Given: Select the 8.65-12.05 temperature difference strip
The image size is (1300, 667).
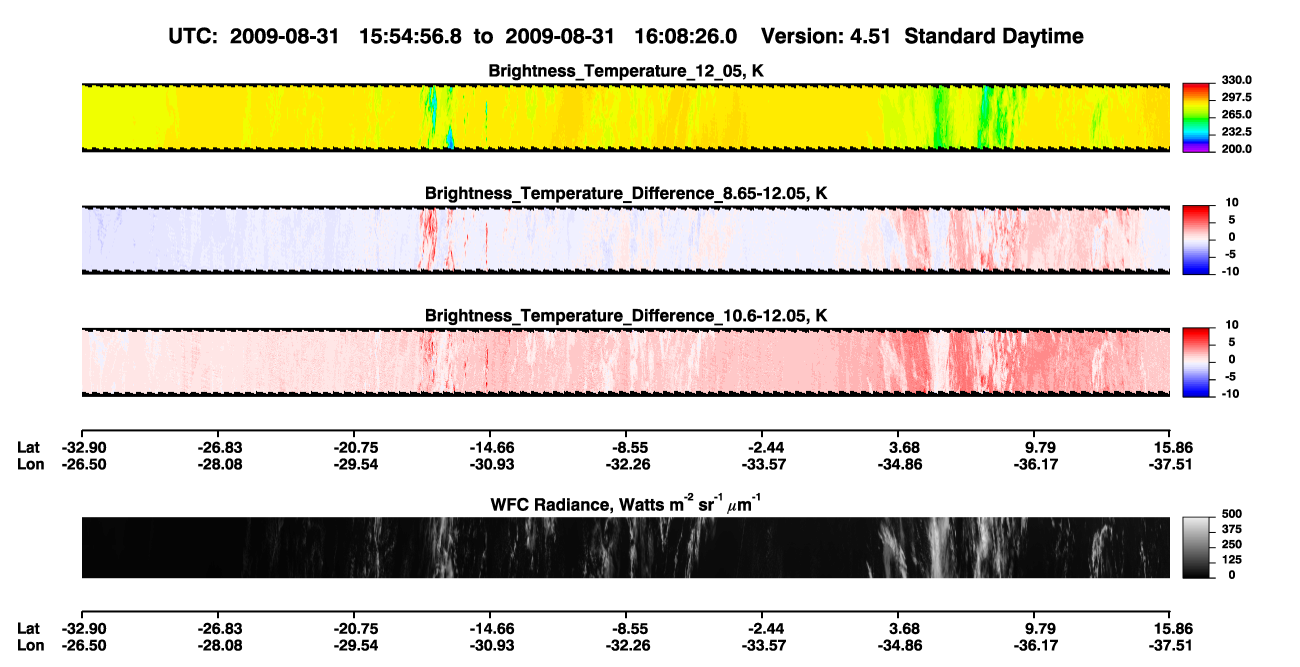Looking at the screenshot, I should click(x=625, y=239).
